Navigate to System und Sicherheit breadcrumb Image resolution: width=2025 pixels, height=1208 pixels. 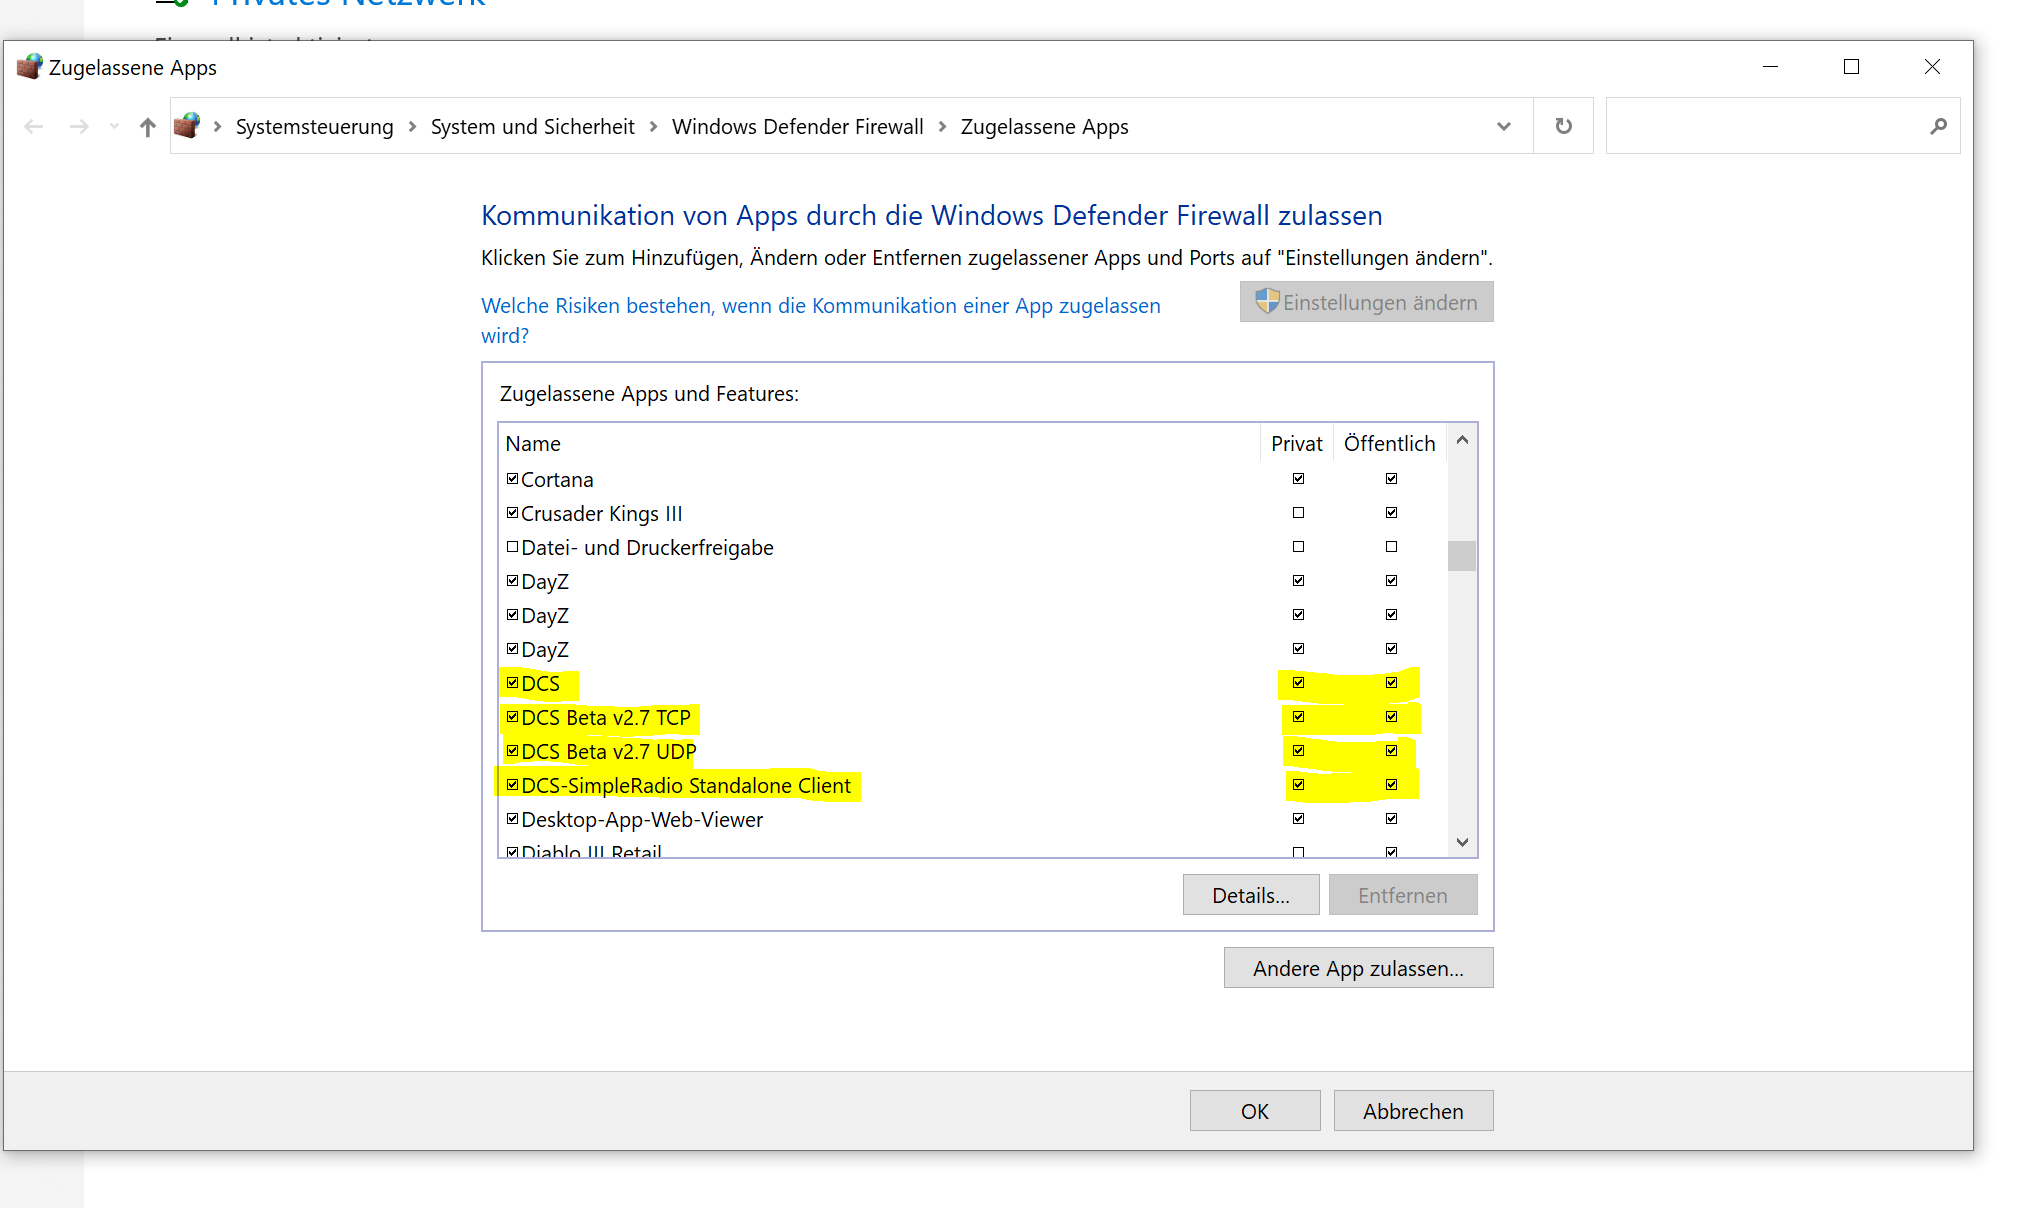(x=533, y=127)
